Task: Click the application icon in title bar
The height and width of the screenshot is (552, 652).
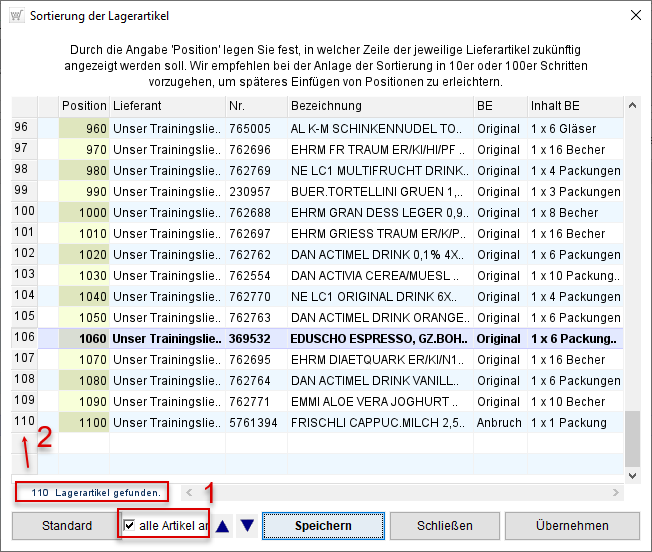Action: click(16, 16)
